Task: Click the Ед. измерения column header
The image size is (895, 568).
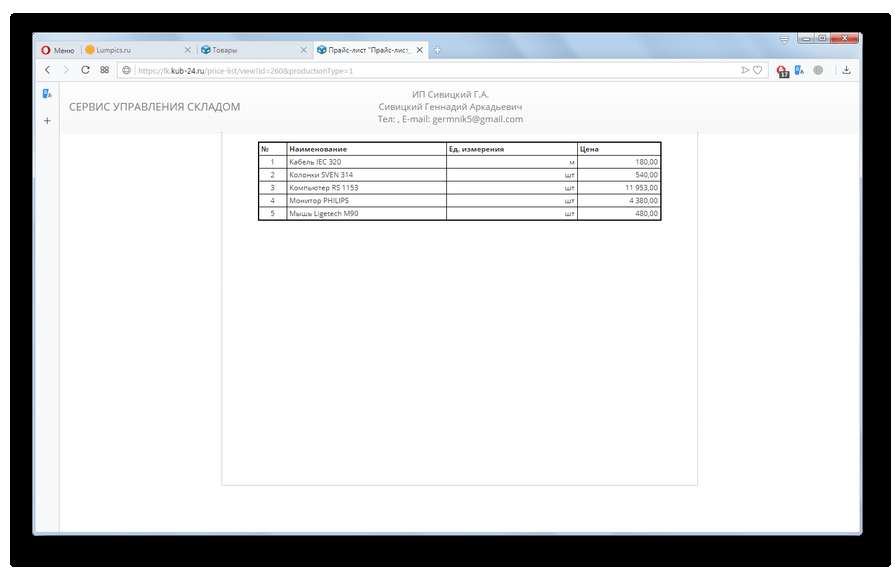Action: click(512, 149)
